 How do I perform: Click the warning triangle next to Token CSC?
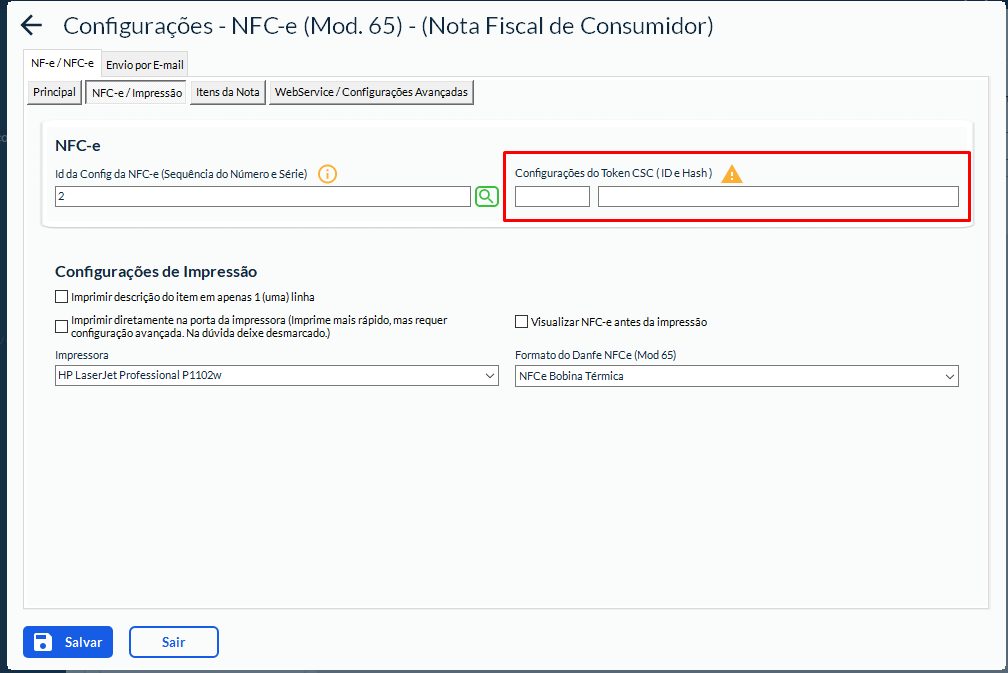(733, 174)
